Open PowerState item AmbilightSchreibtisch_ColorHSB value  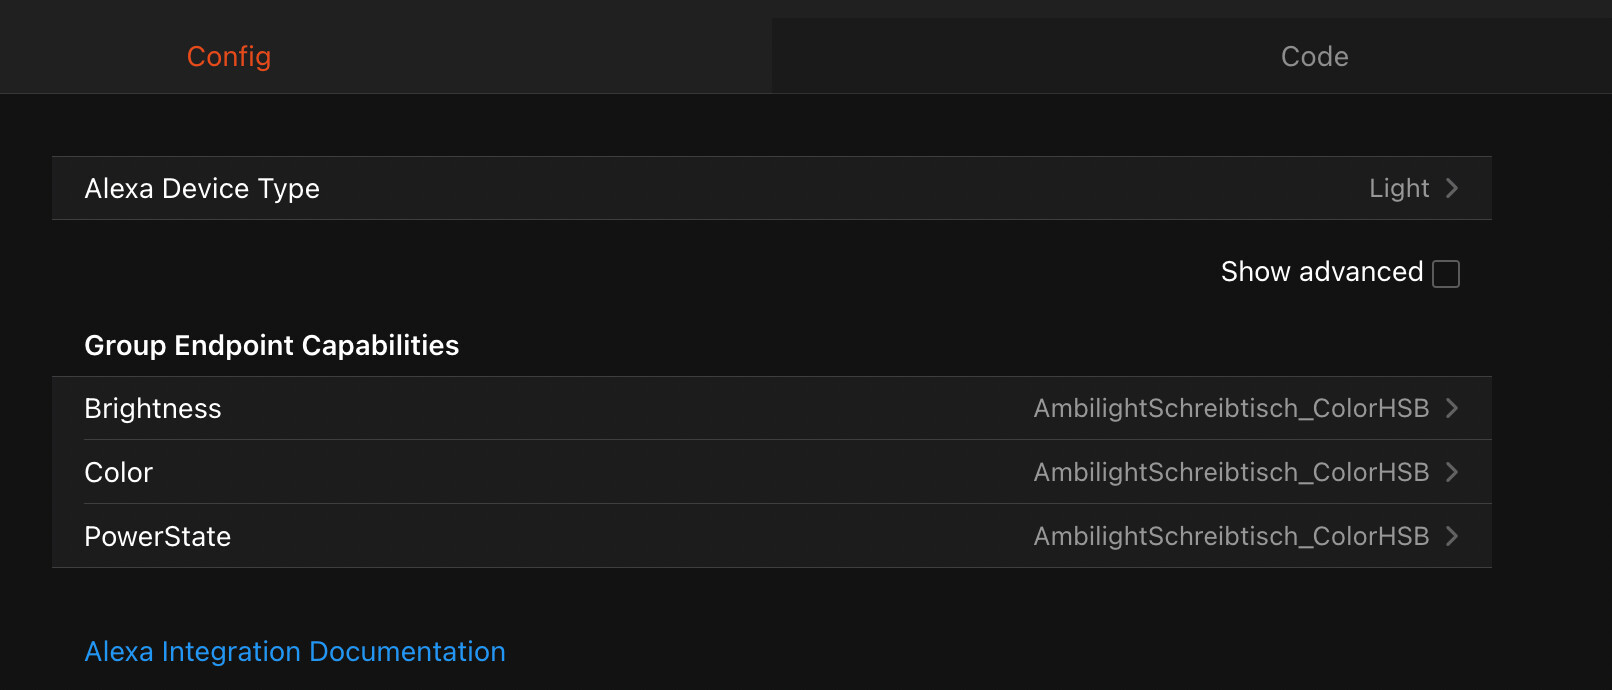coord(1231,536)
